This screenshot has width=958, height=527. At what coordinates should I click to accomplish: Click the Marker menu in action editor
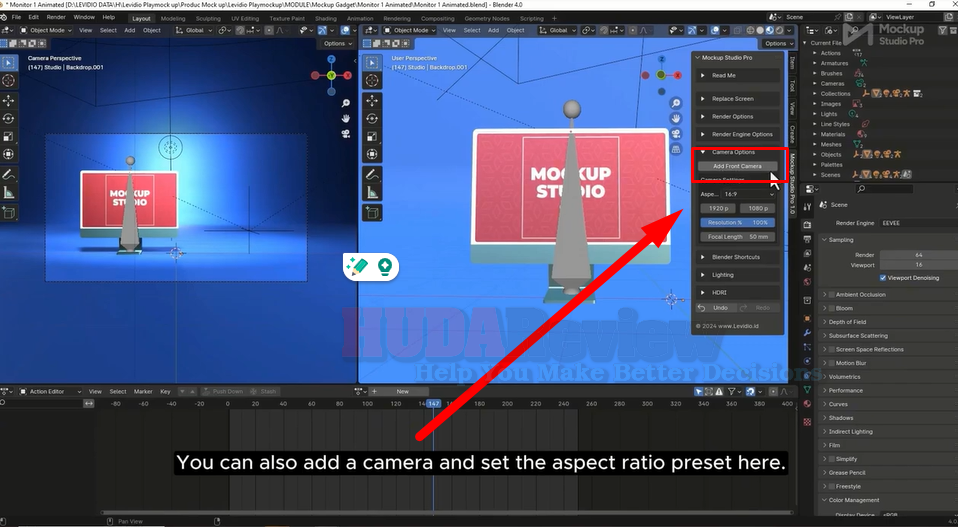point(143,391)
